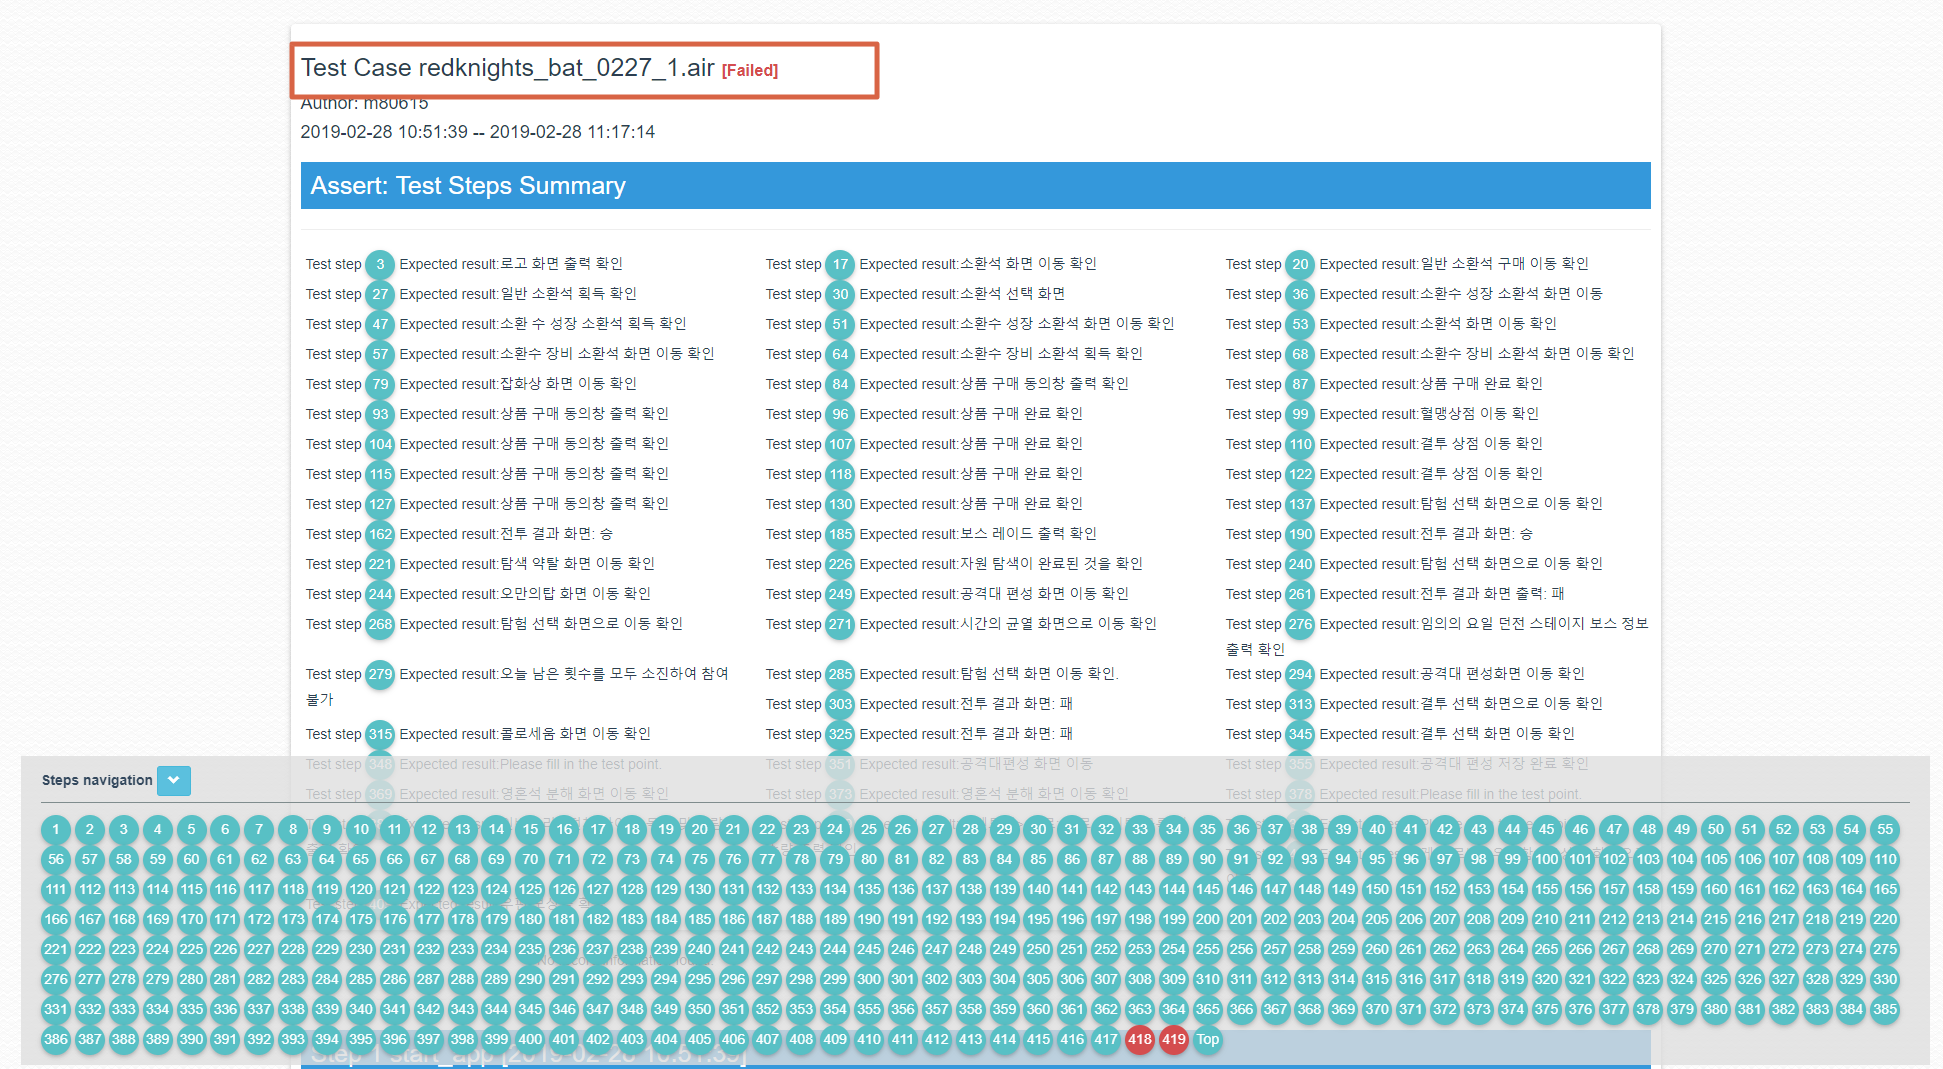Go to step 417 in Steps navigation
Viewport: 1943px width, 1069px height.
(x=1106, y=1039)
